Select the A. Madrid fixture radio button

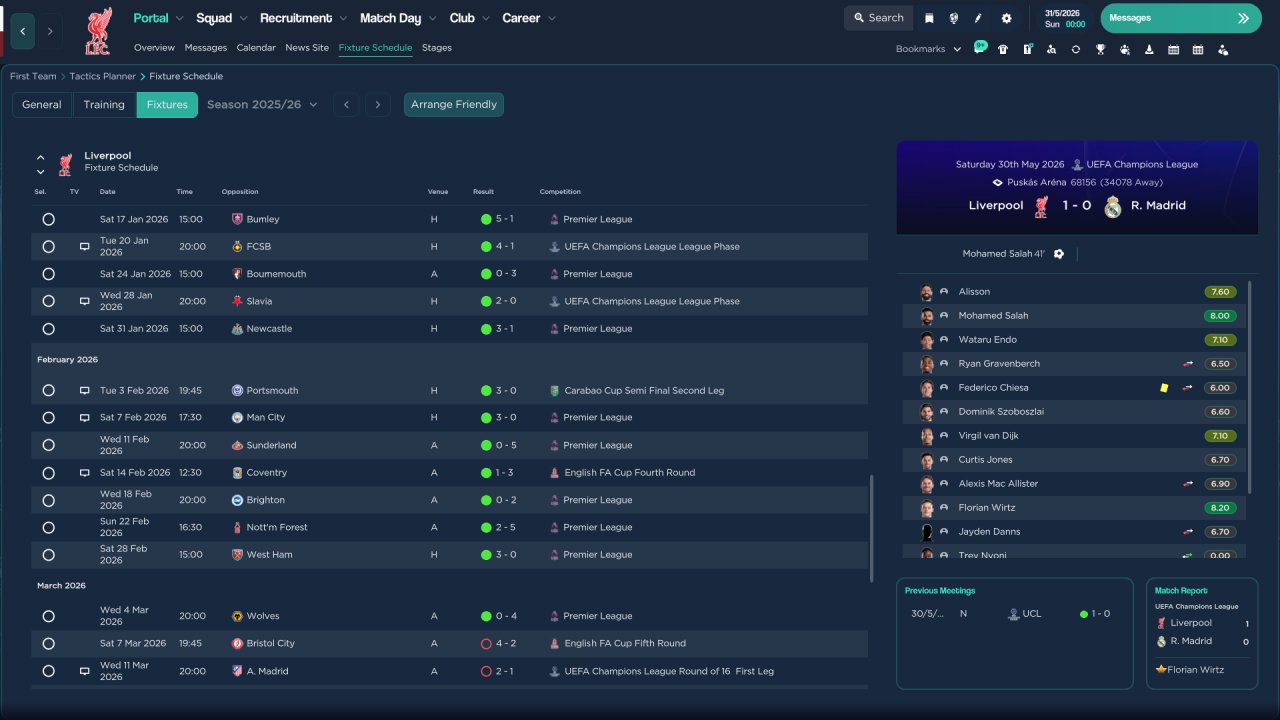48,671
